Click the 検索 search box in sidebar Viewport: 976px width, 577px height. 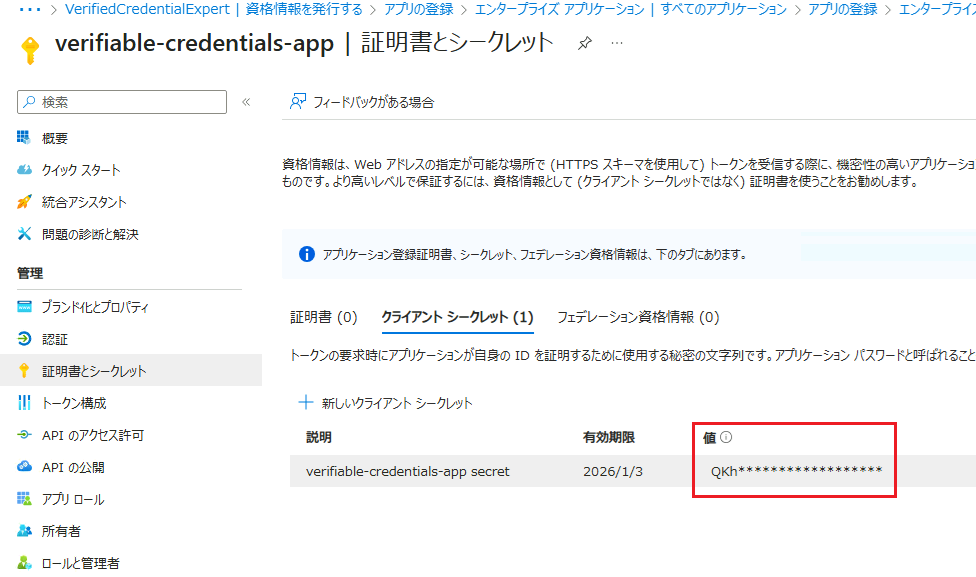tap(122, 102)
